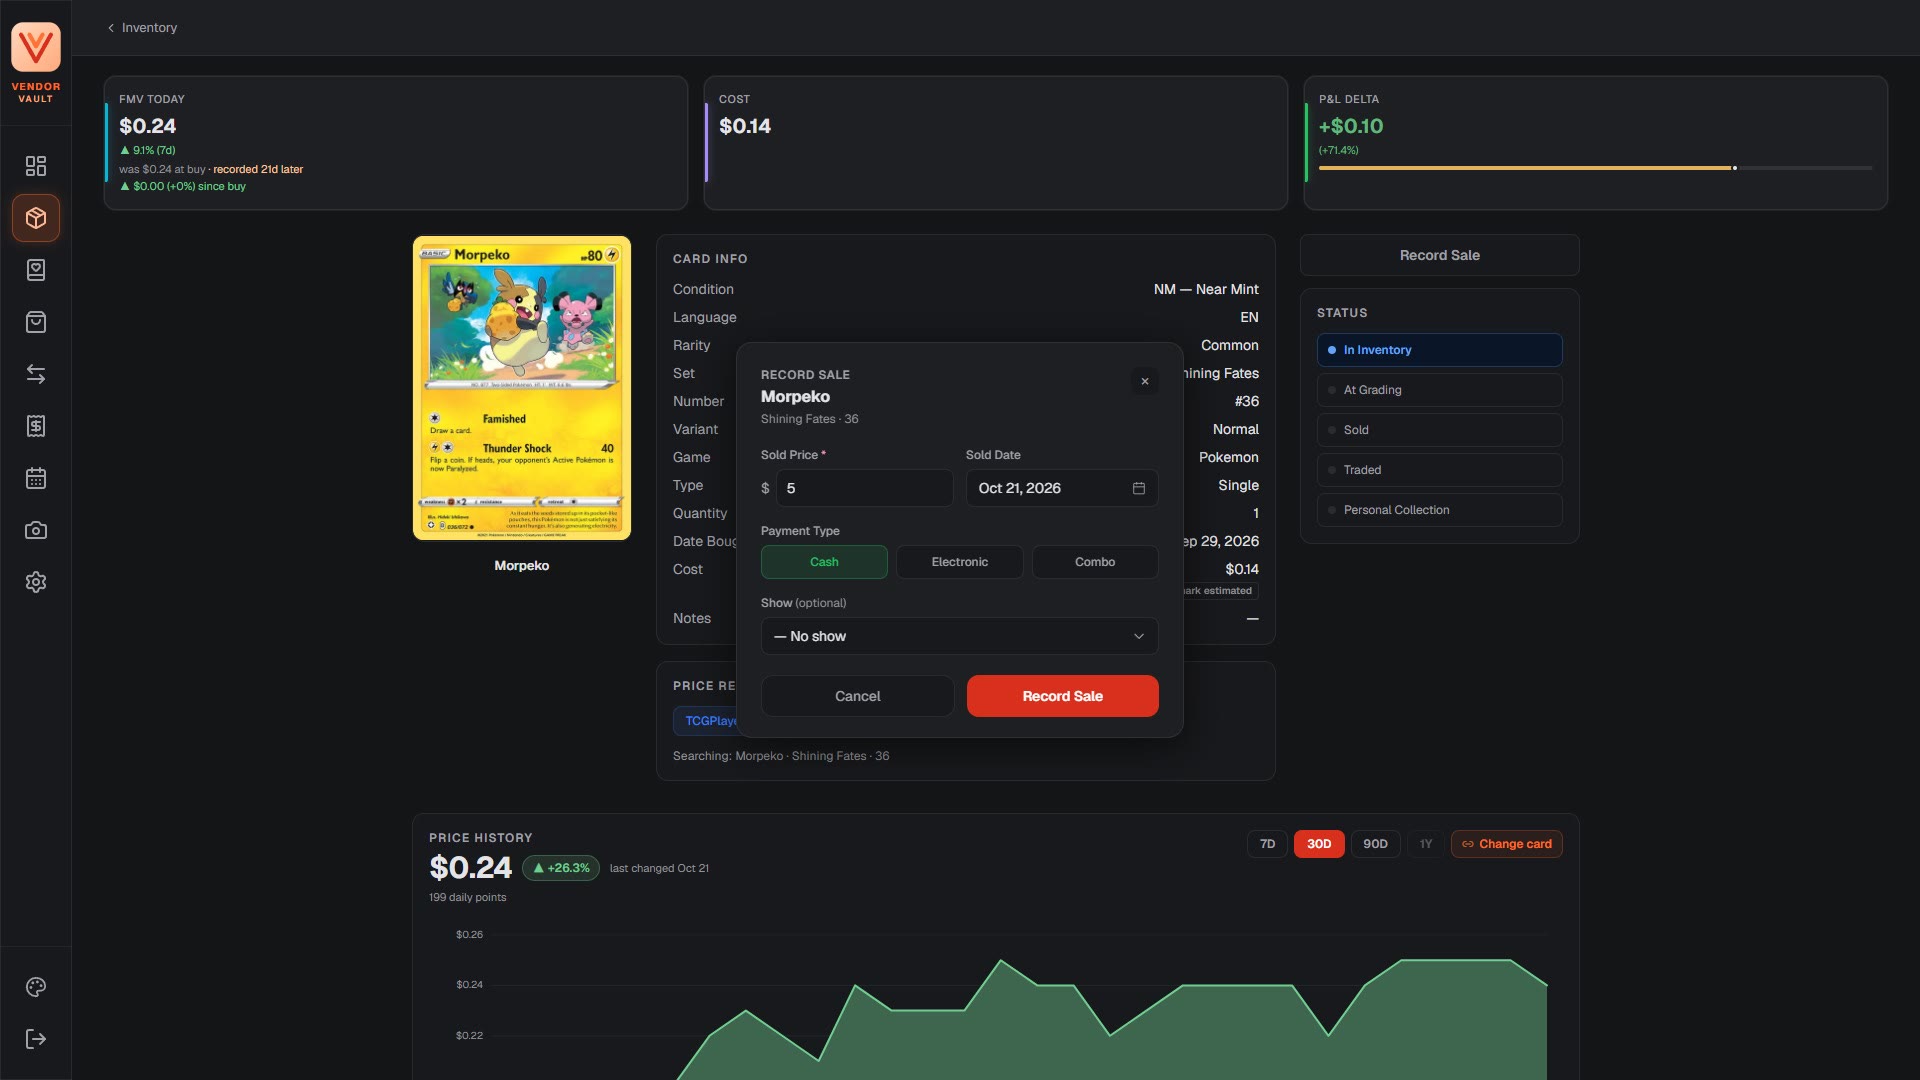Click 'Searching: Morpeko · Shining Fates · 36' text
The image size is (1920, 1080).
(x=781, y=756)
